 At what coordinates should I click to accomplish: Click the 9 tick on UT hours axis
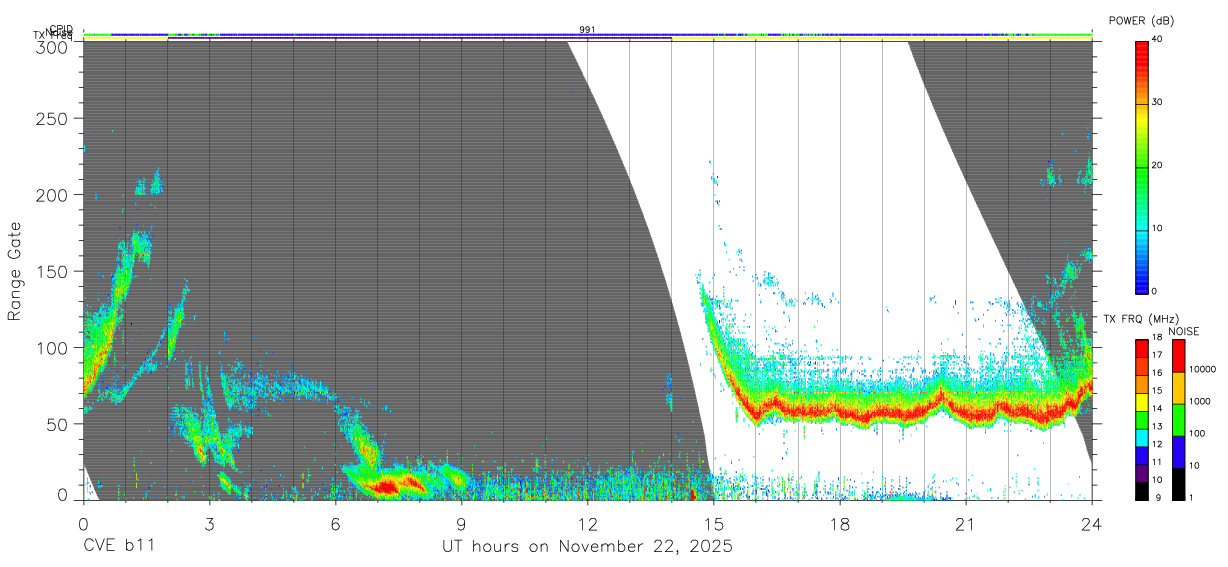pyautogui.click(x=461, y=524)
